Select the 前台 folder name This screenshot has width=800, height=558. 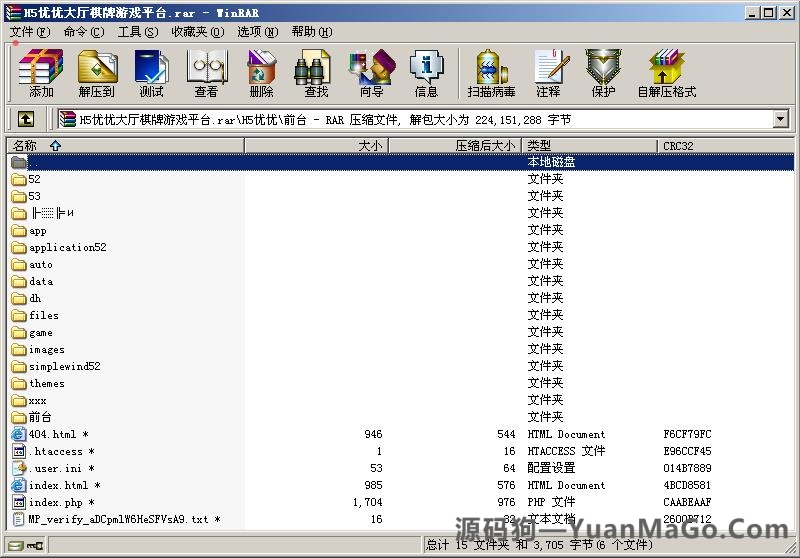[40, 417]
